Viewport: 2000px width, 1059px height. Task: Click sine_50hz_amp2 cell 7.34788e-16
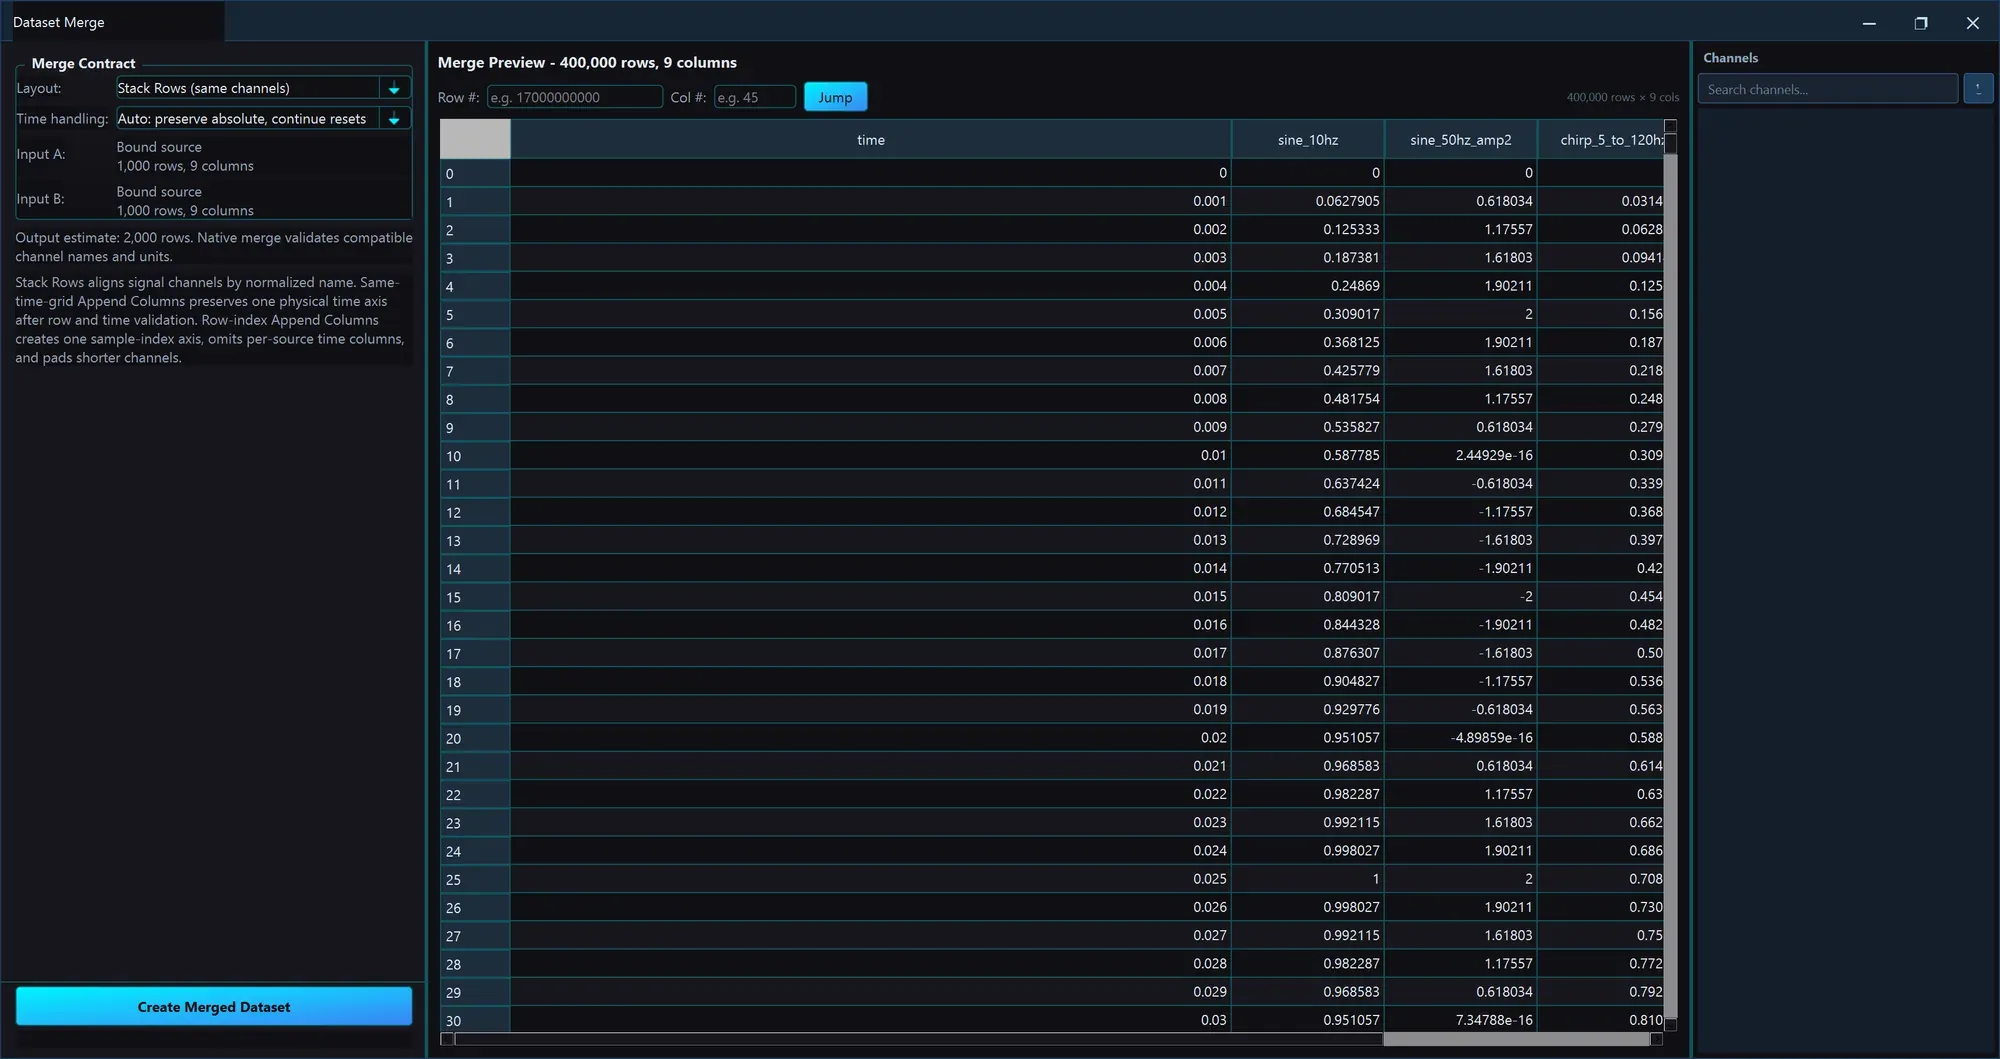point(1460,1020)
